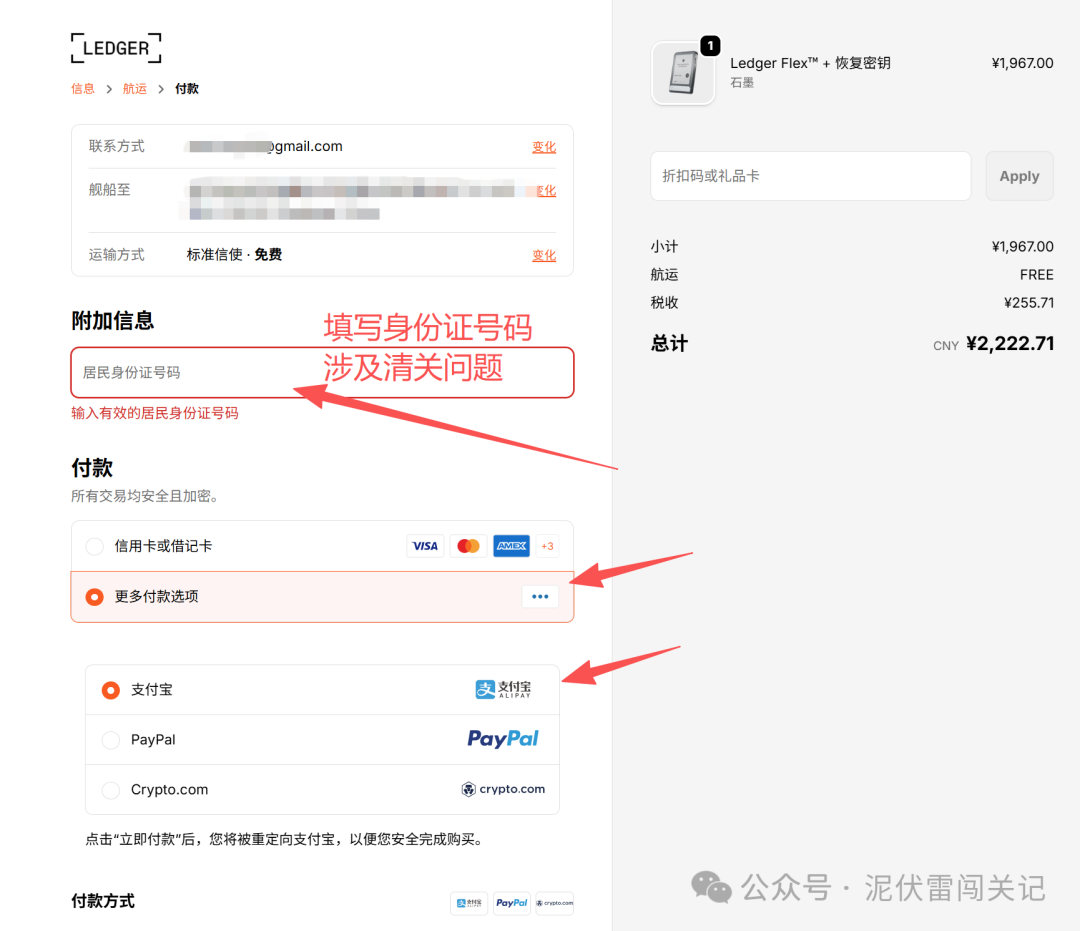Viewport: 1080px width, 931px height.
Task: Expand the +3 extra card types
Action: click(x=547, y=546)
